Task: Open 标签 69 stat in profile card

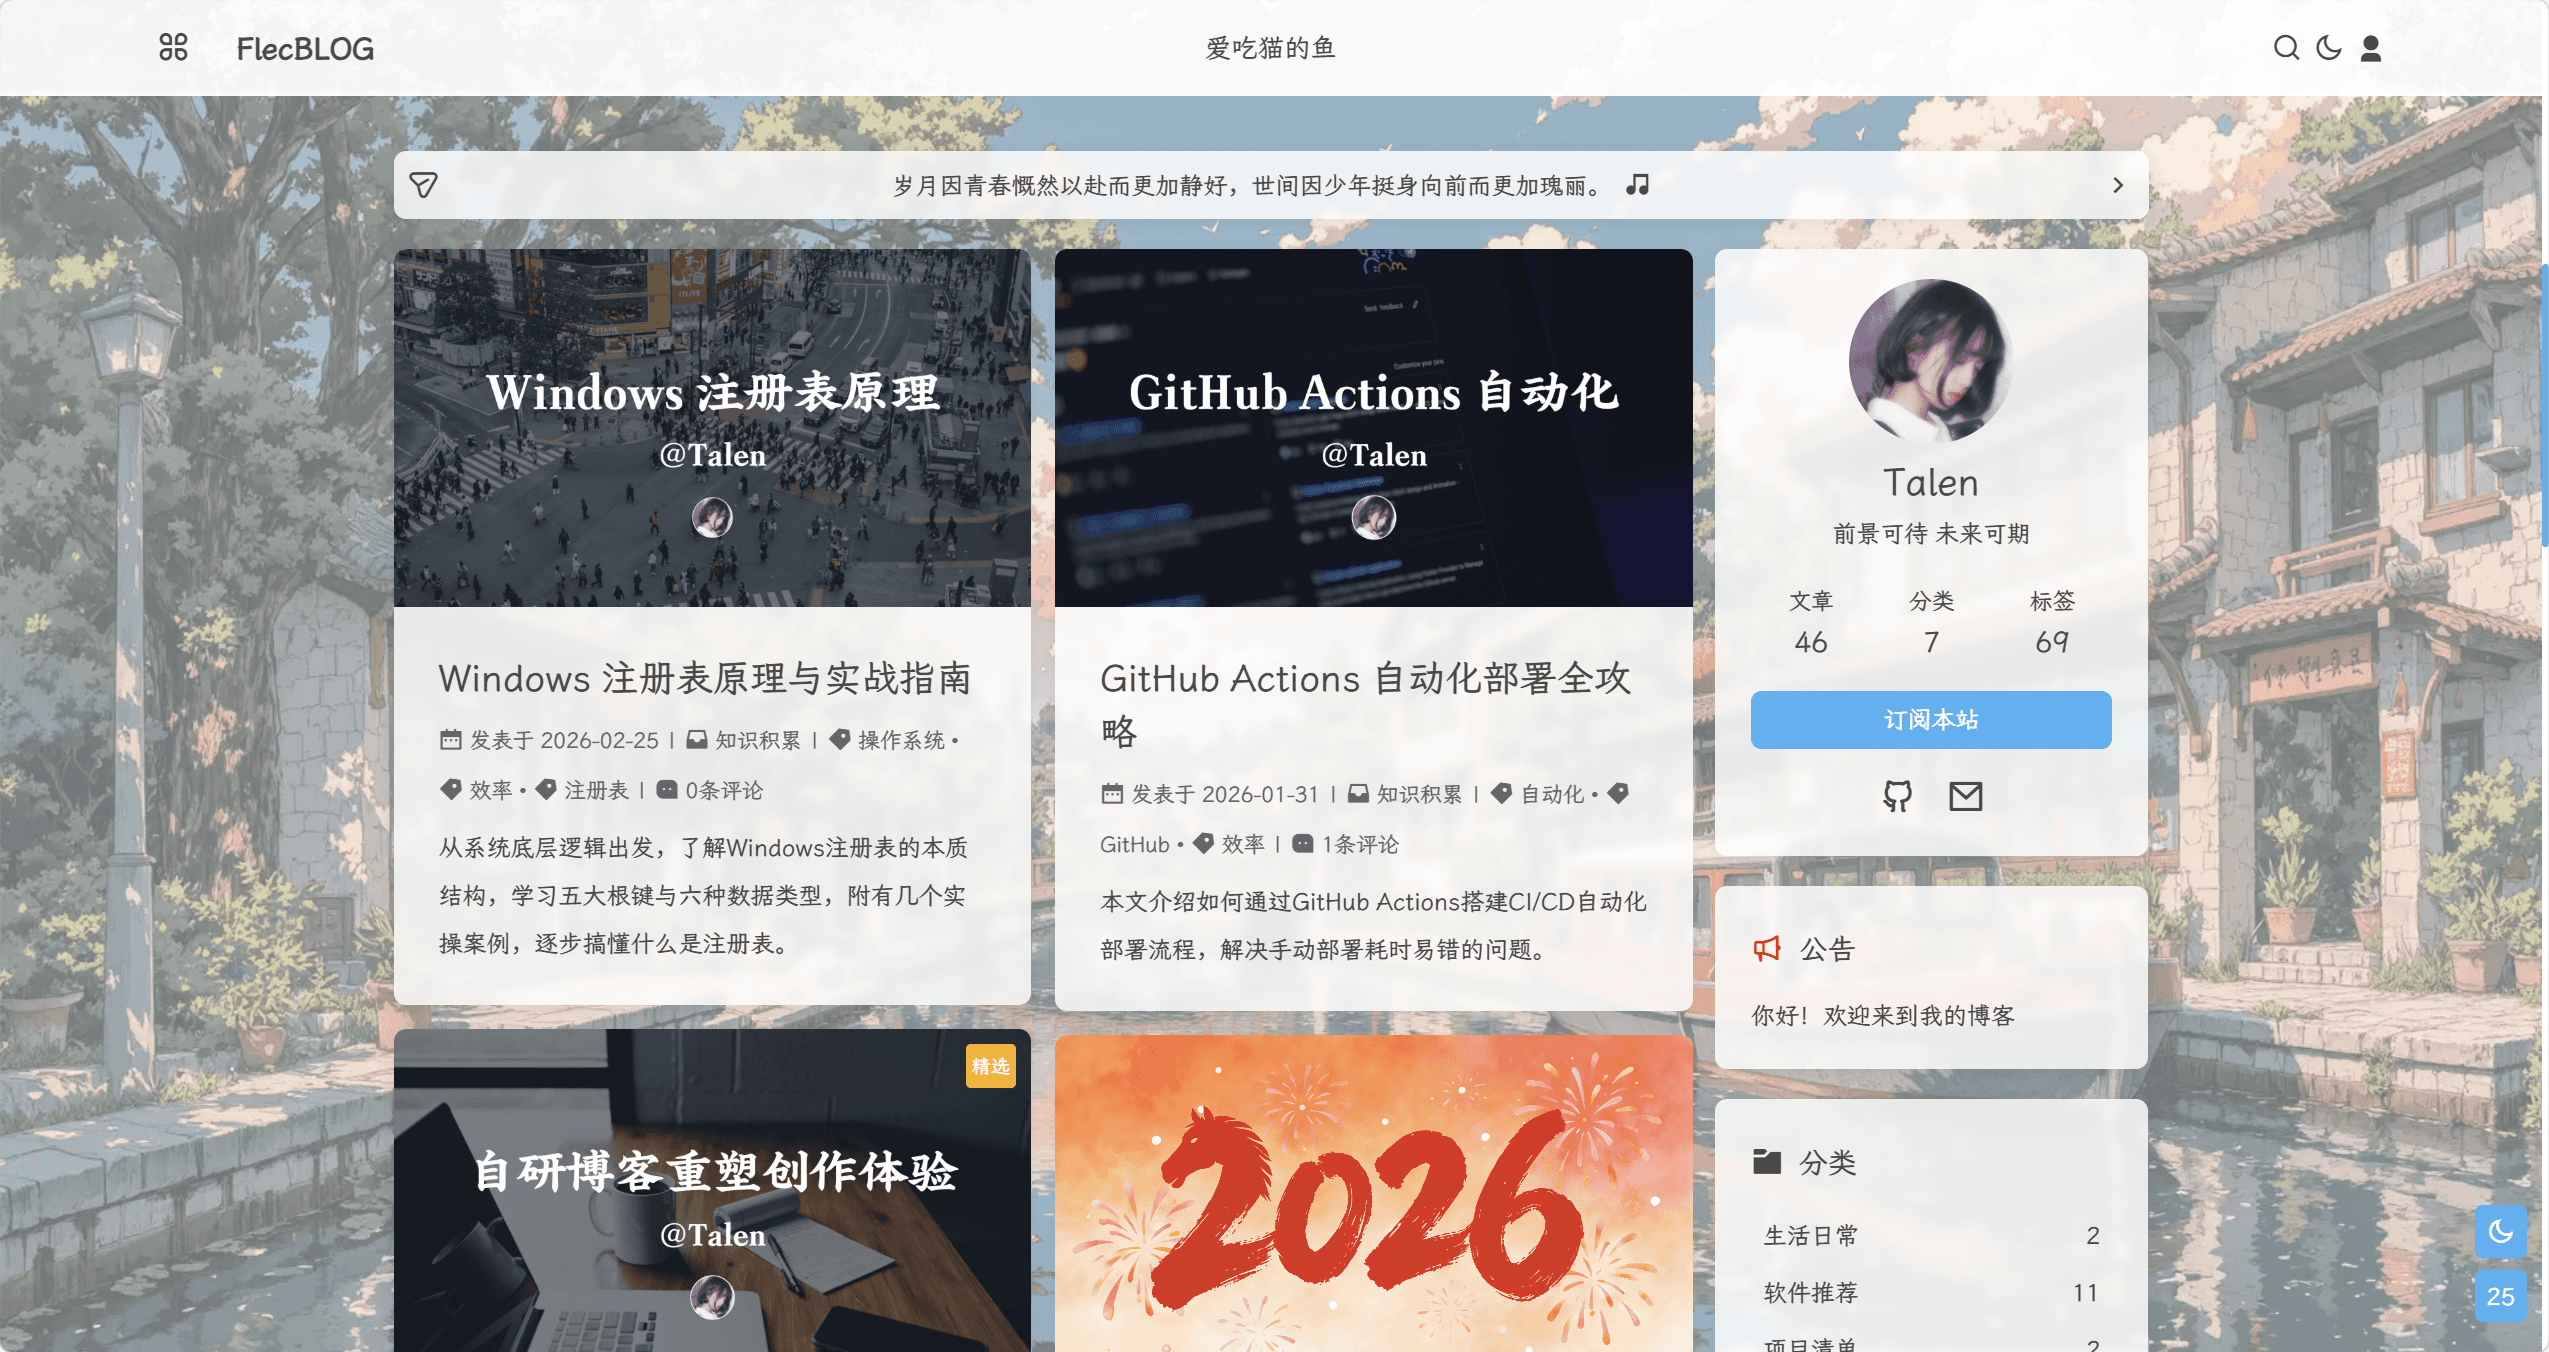Action: point(2052,622)
